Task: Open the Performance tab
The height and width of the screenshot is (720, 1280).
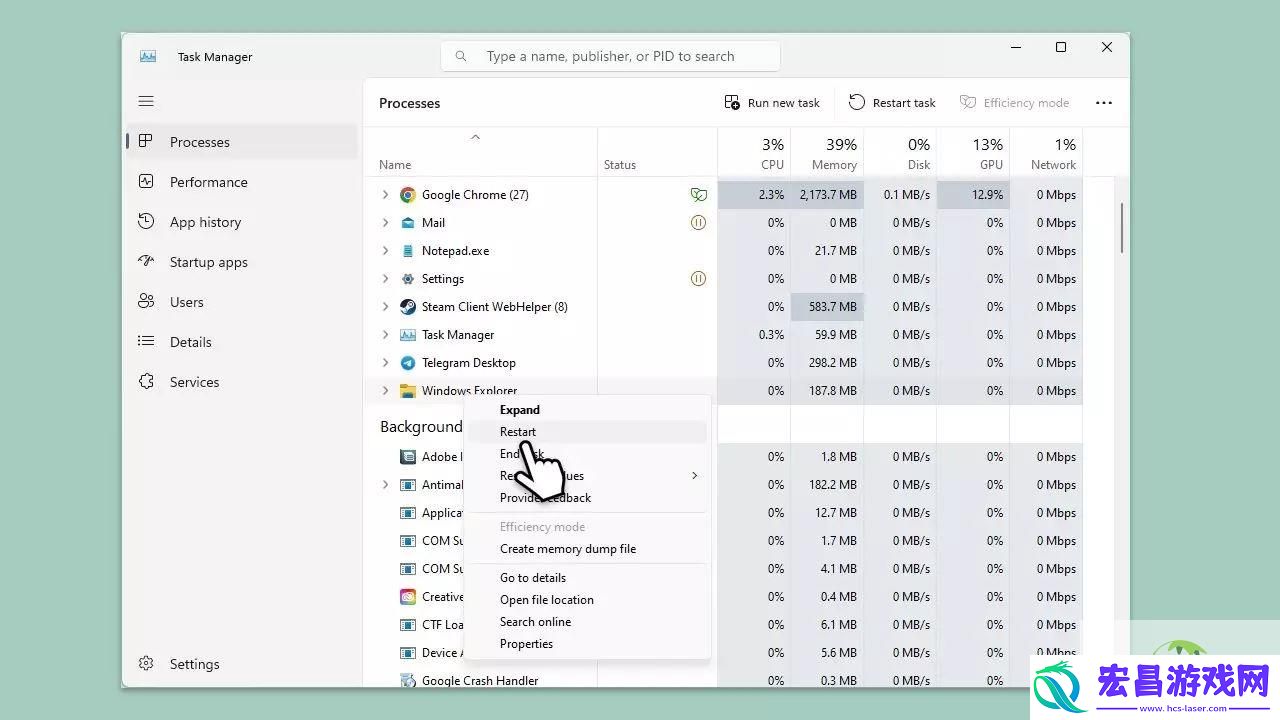Action: [x=242, y=182]
